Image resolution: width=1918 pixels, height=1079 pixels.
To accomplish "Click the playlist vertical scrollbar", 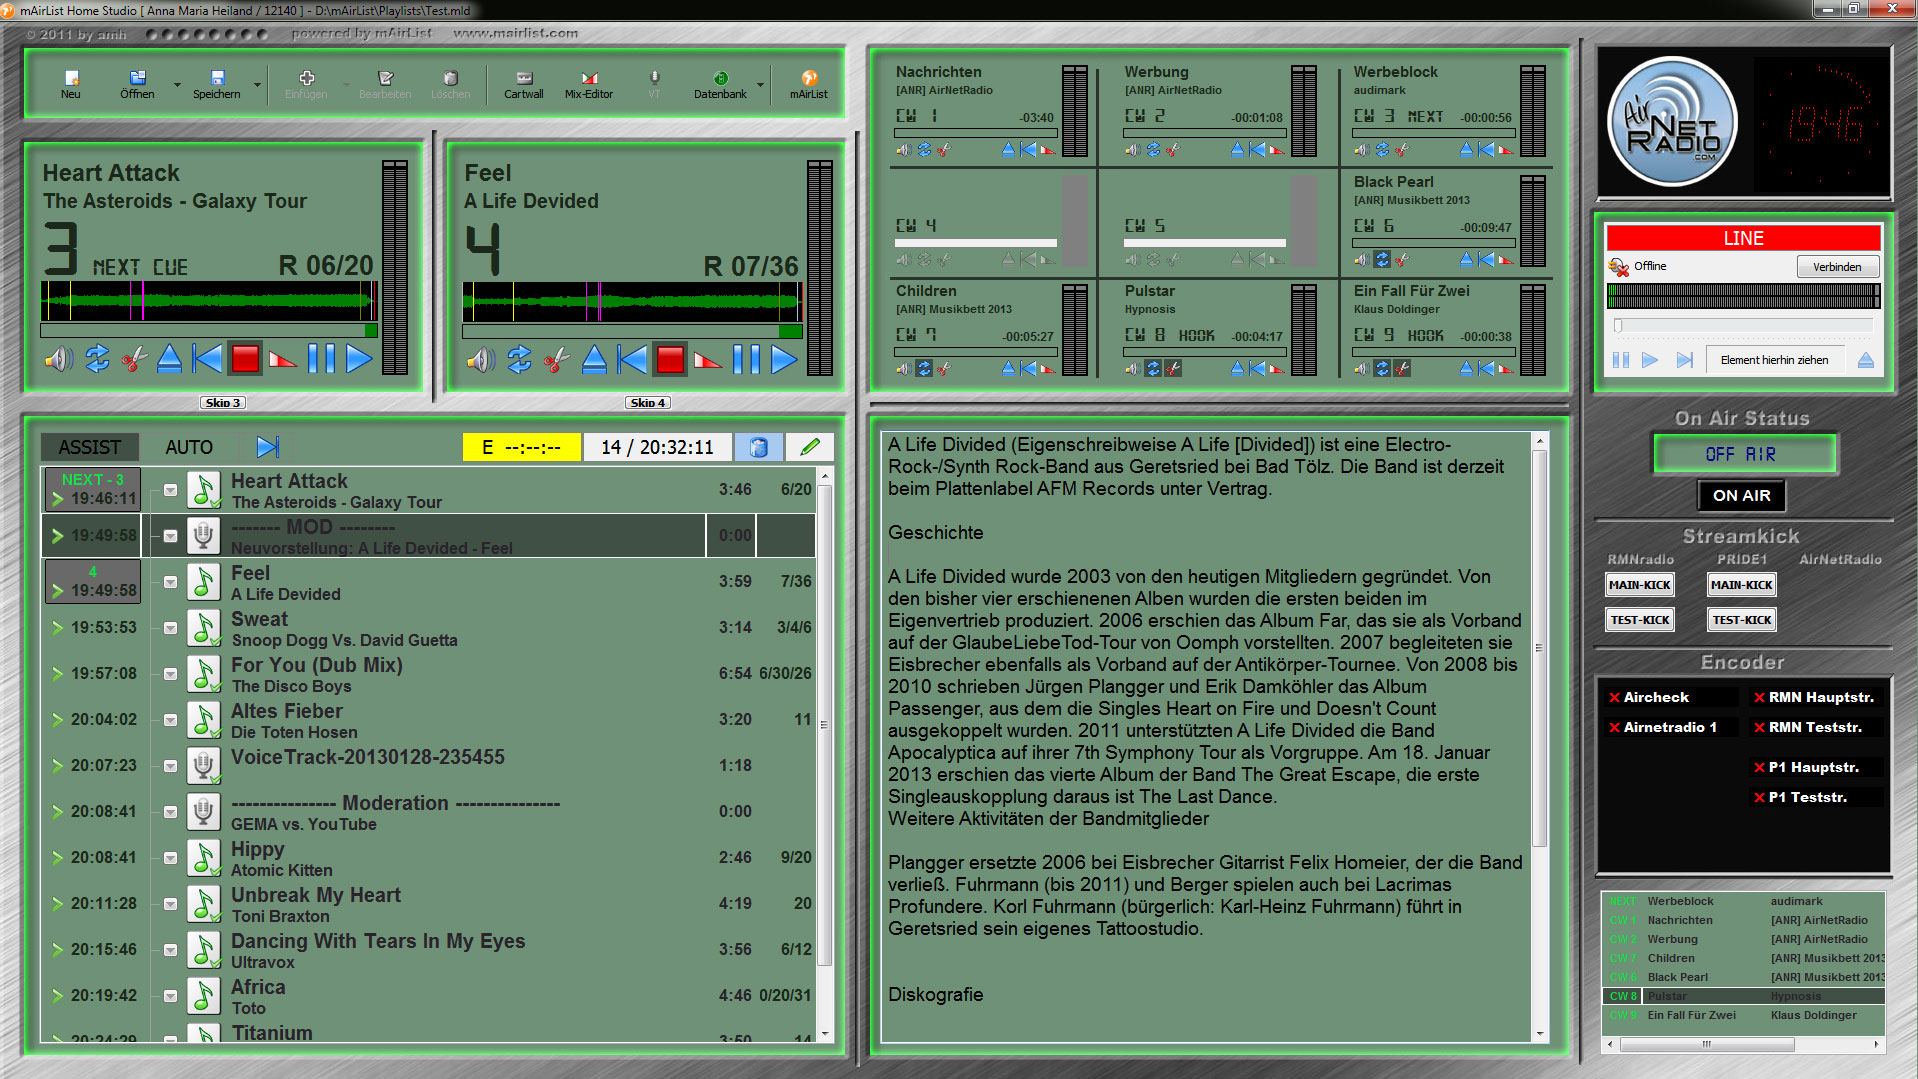I will (x=825, y=755).
